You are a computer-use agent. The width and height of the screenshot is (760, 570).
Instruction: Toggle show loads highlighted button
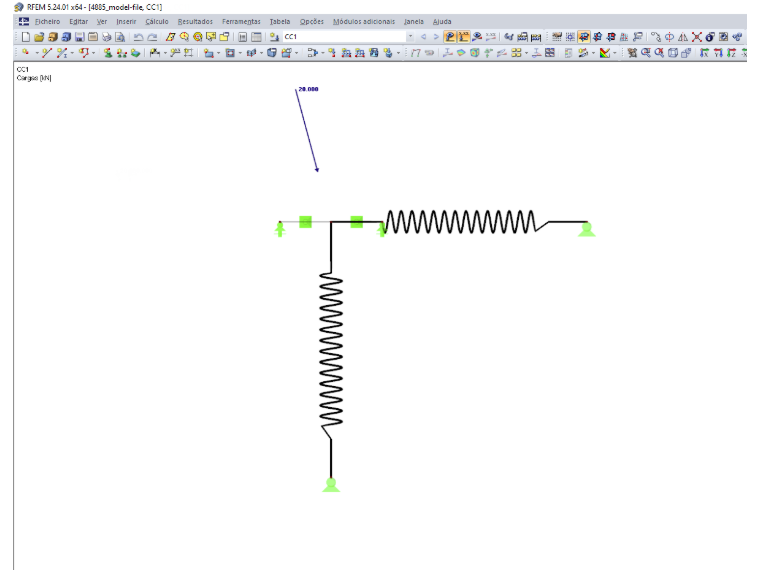coord(450,37)
